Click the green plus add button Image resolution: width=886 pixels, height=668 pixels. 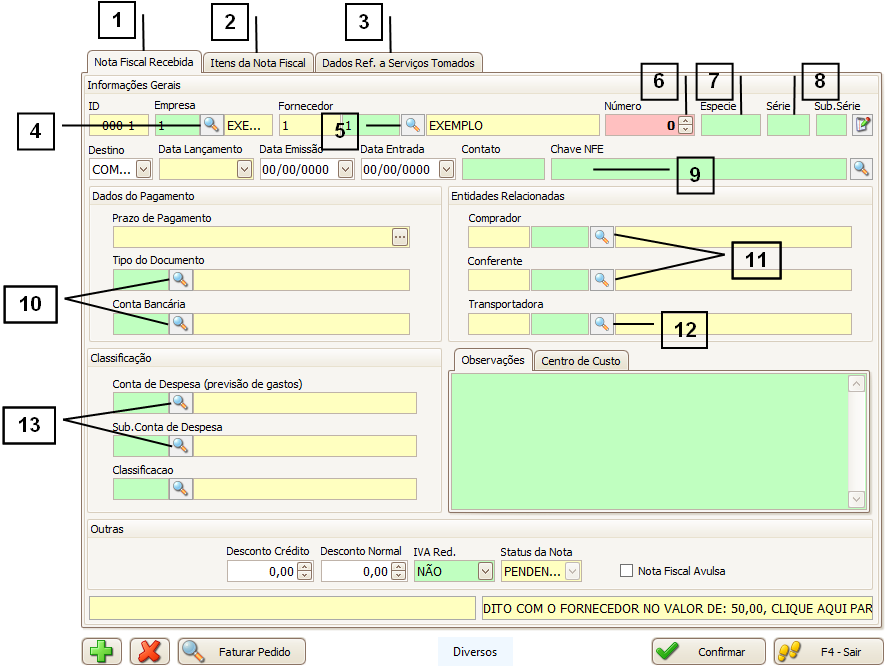tap(102, 652)
